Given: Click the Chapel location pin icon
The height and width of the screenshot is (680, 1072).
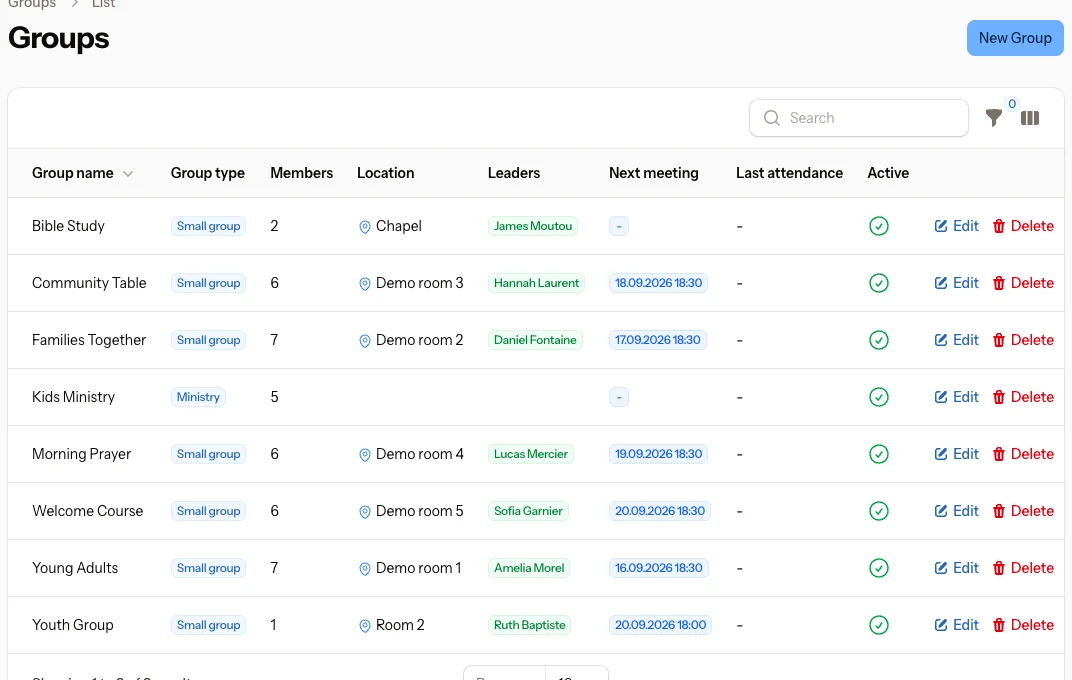Looking at the screenshot, I should [x=364, y=226].
